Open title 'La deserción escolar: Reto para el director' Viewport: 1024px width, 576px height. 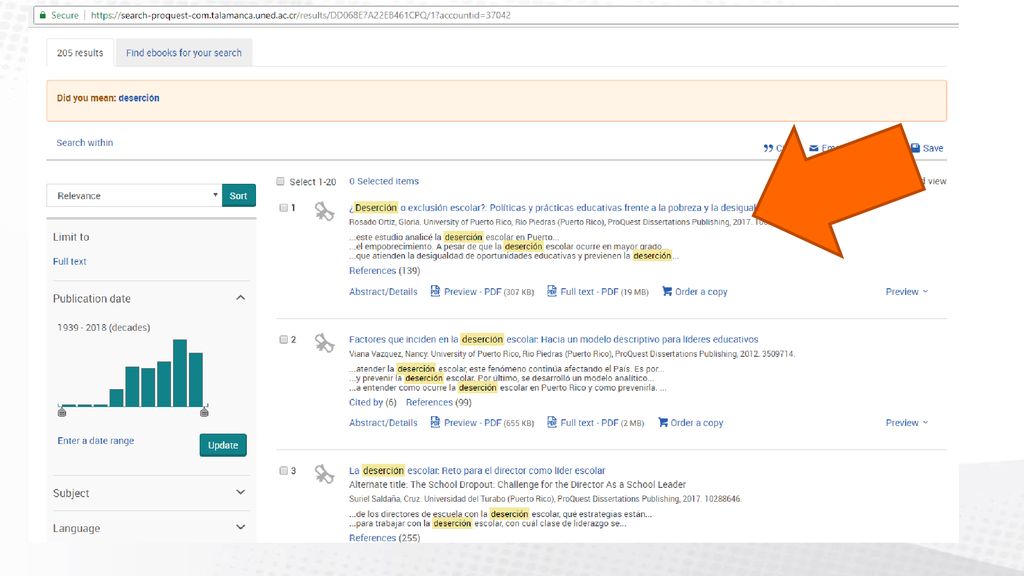click(x=477, y=470)
